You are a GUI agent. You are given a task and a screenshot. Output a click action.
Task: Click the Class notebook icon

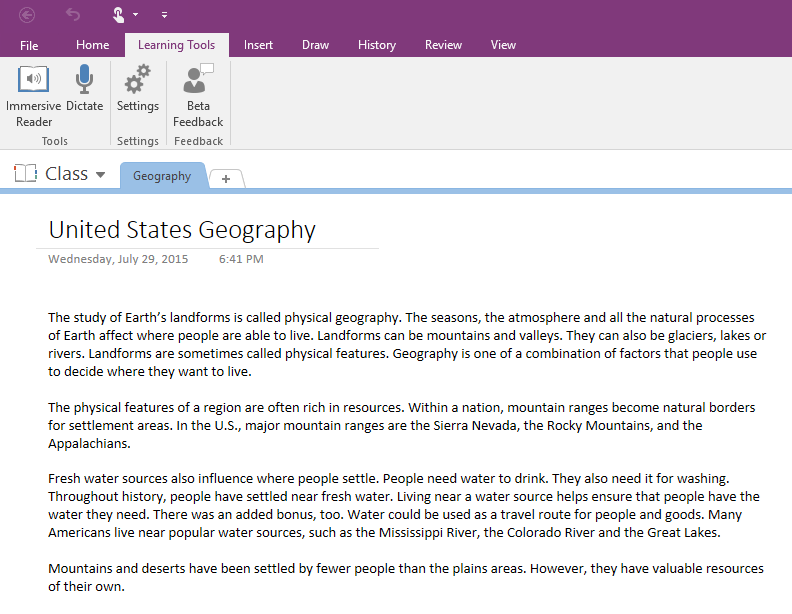[25, 173]
